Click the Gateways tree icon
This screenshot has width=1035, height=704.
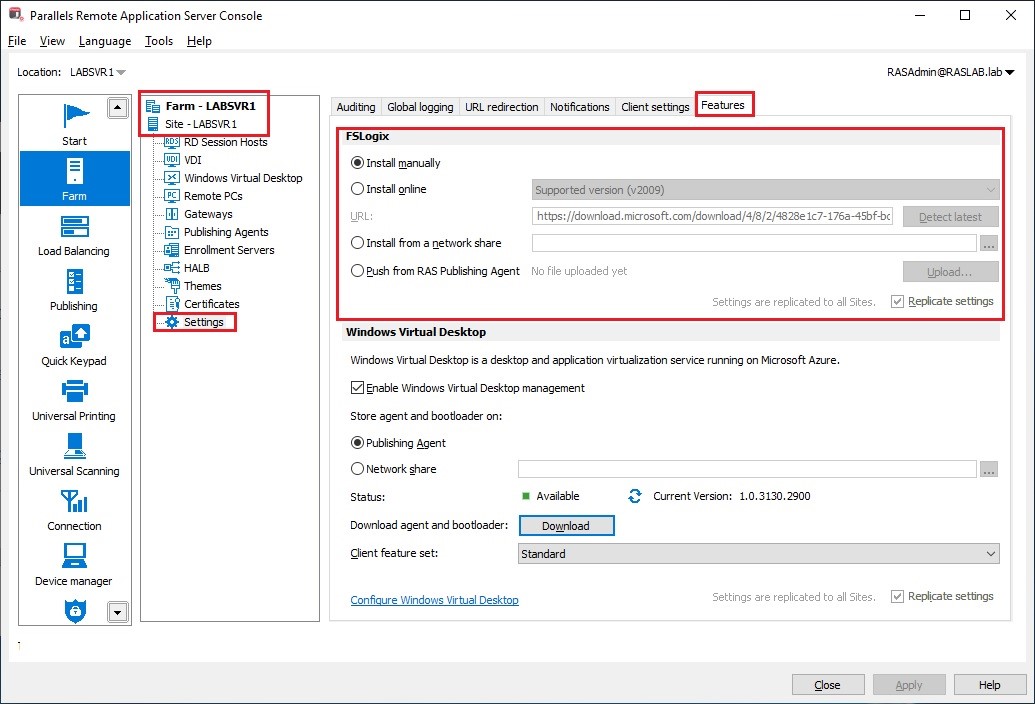click(172, 214)
